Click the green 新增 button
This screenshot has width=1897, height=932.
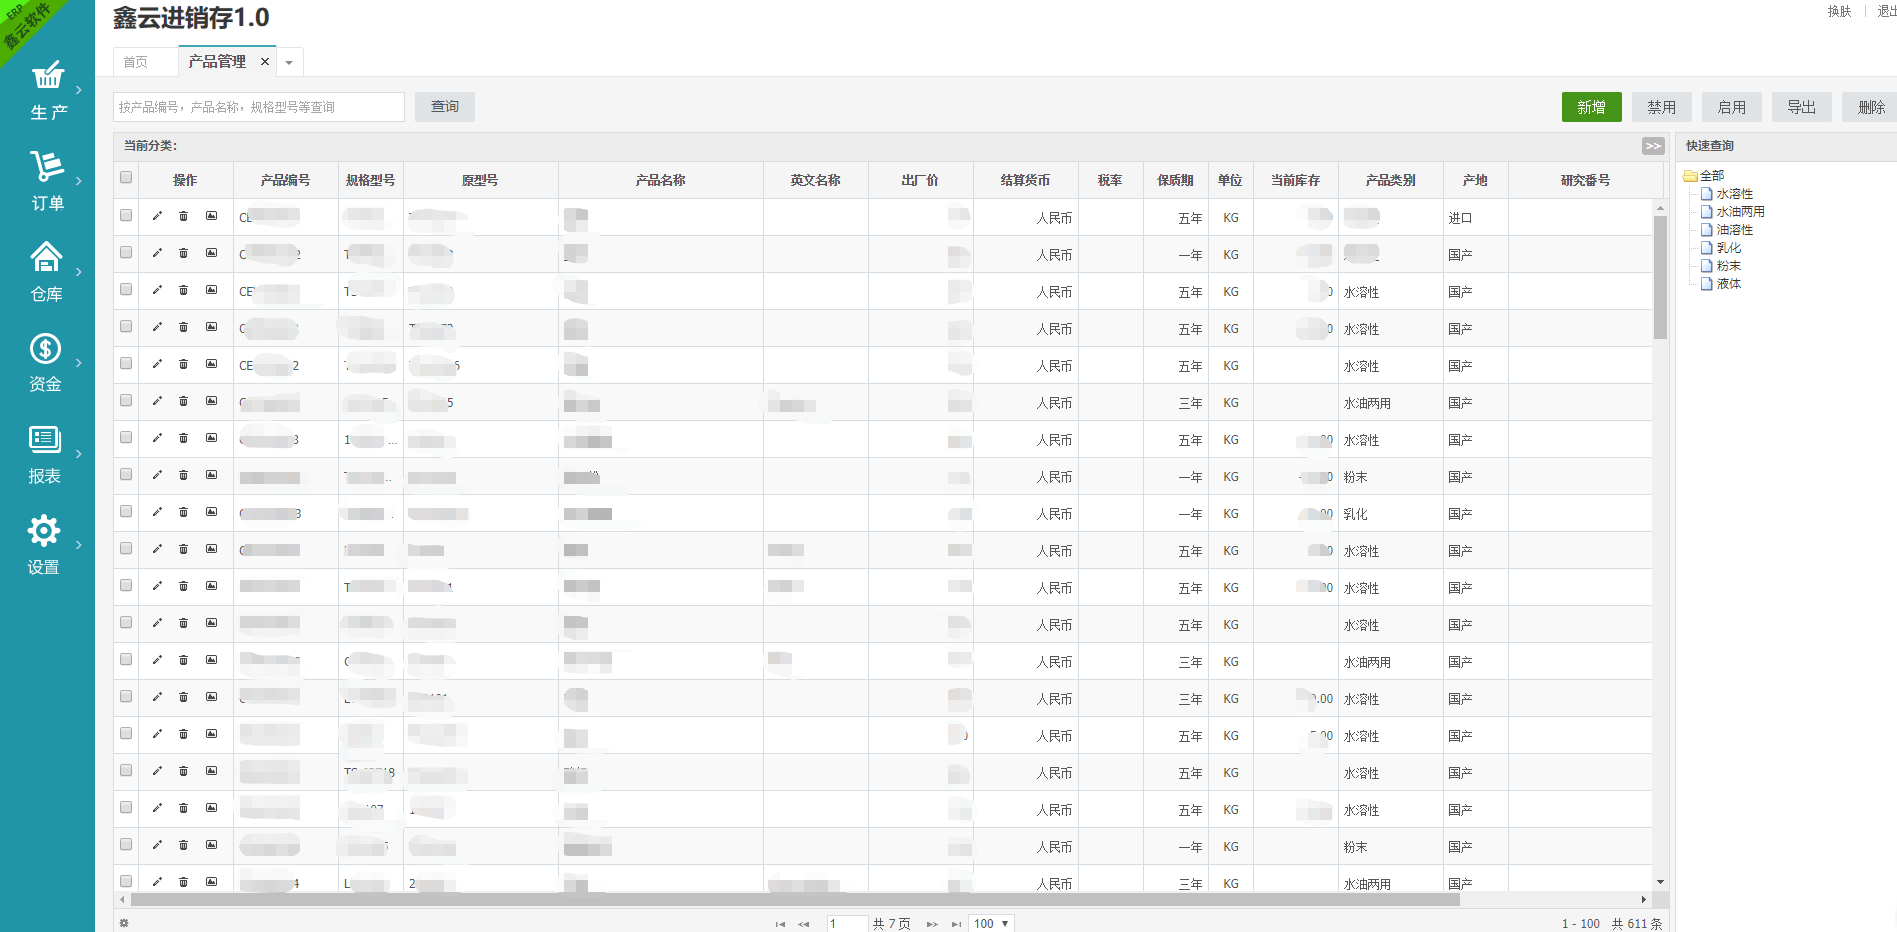coord(1591,107)
